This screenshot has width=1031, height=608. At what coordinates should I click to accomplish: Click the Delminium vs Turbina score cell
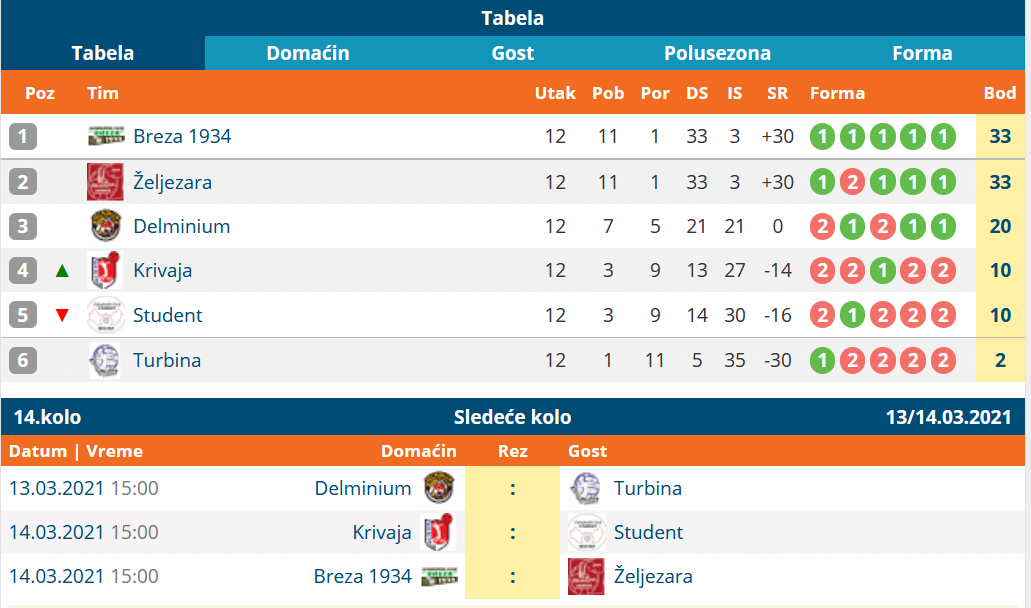[x=513, y=488]
